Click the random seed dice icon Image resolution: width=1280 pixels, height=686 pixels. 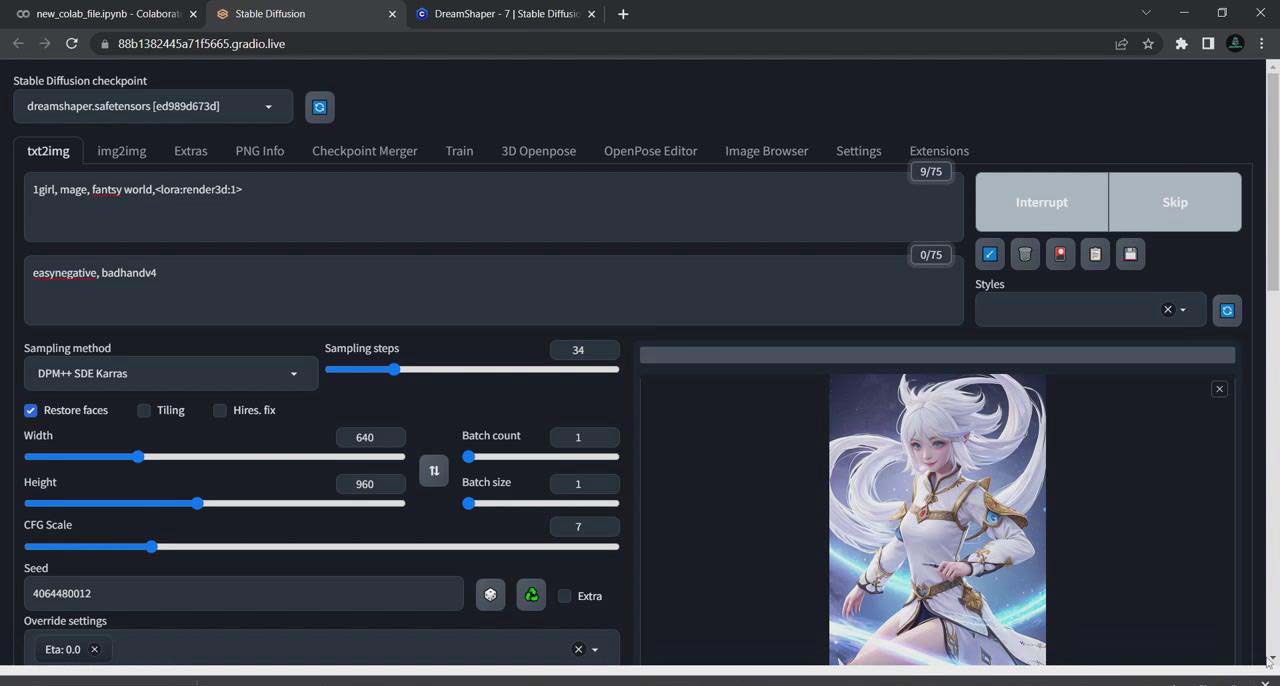pyautogui.click(x=490, y=594)
